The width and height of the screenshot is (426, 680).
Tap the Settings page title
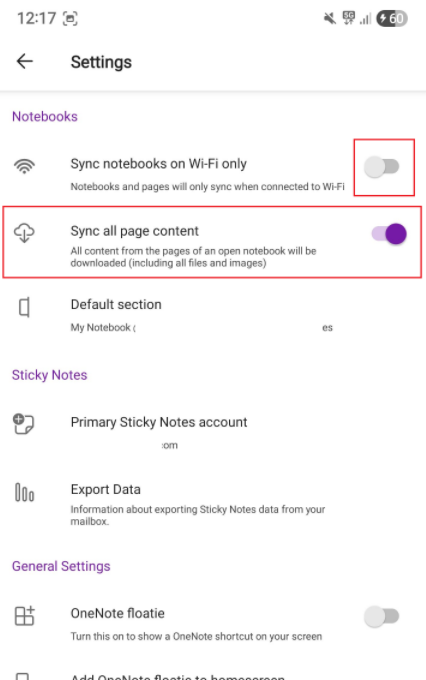tap(101, 62)
